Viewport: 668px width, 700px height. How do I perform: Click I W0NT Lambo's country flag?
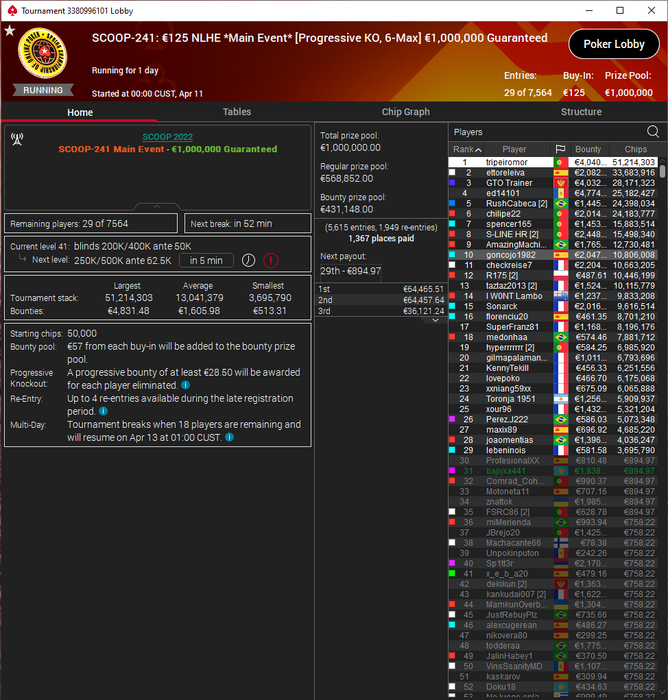tap(560, 296)
